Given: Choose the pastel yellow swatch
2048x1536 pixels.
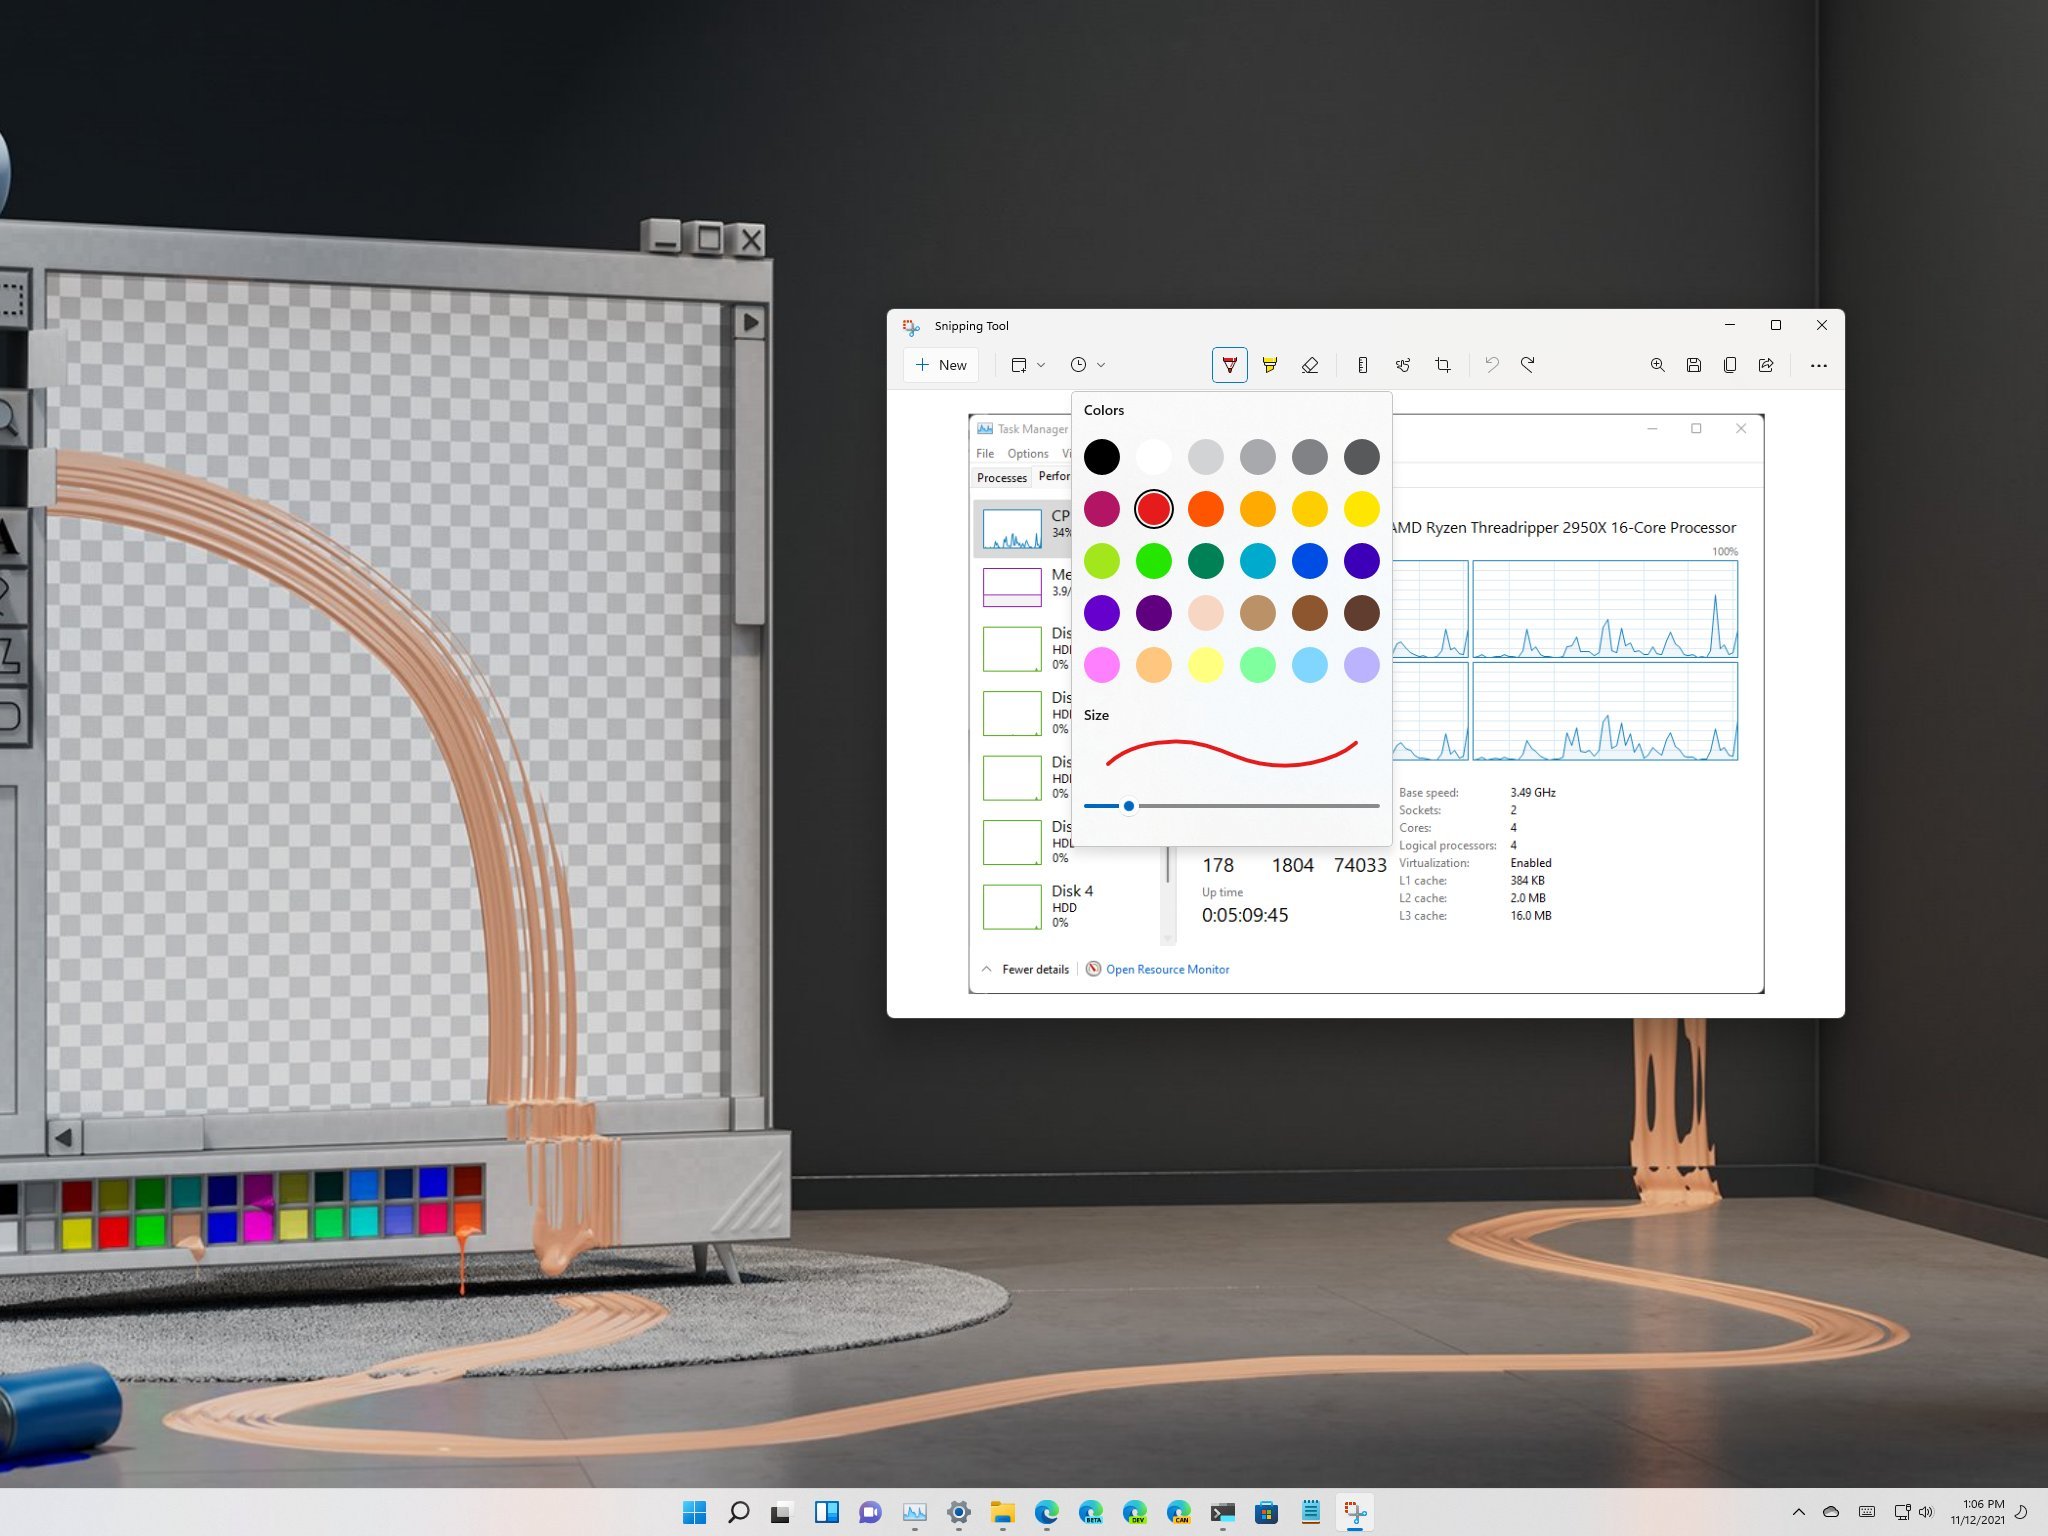Looking at the screenshot, I should (x=1205, y=665).
